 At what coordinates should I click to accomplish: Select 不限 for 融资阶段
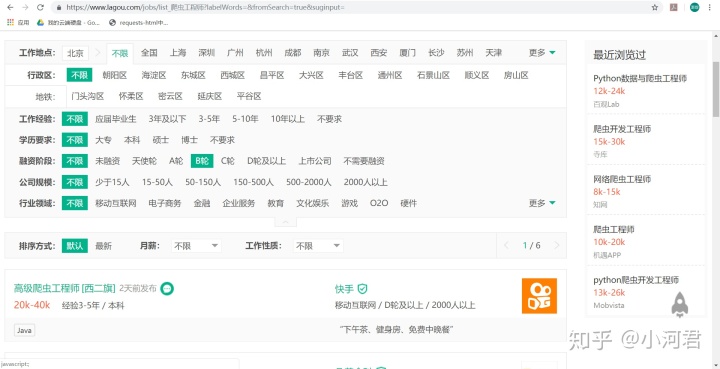point(75,161)
